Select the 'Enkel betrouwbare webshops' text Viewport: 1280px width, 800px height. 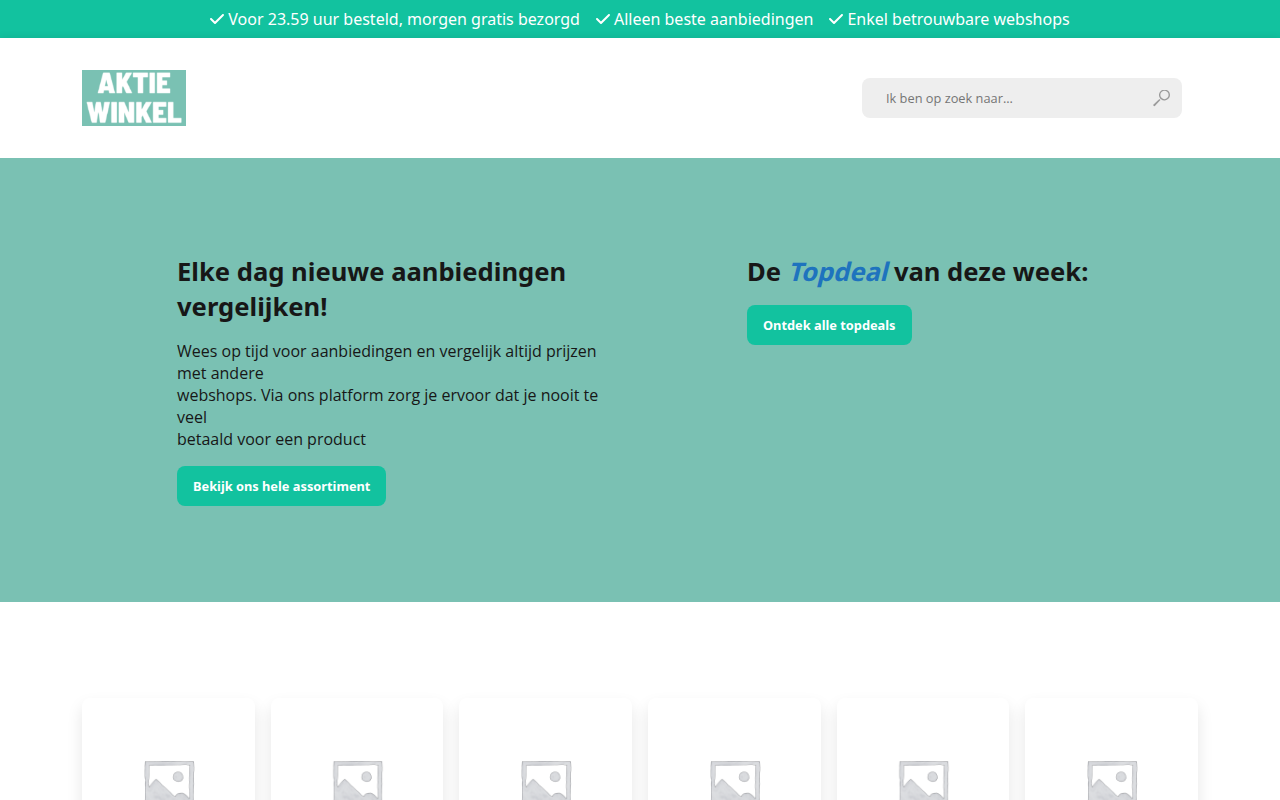[958, 19]
